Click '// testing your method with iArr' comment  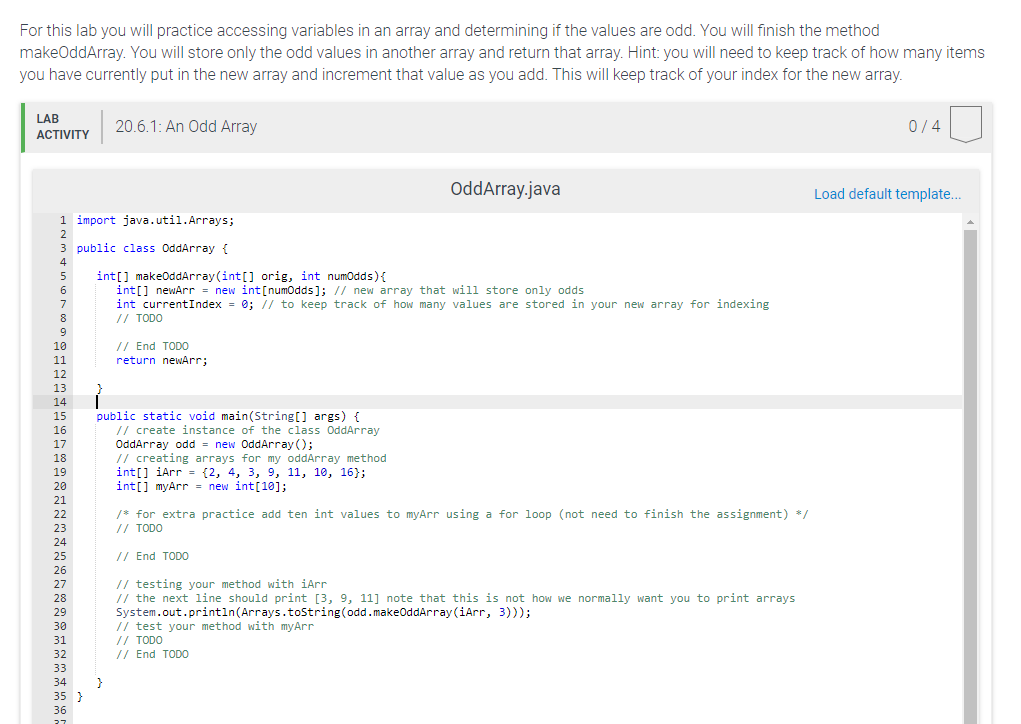pos(221,584)
